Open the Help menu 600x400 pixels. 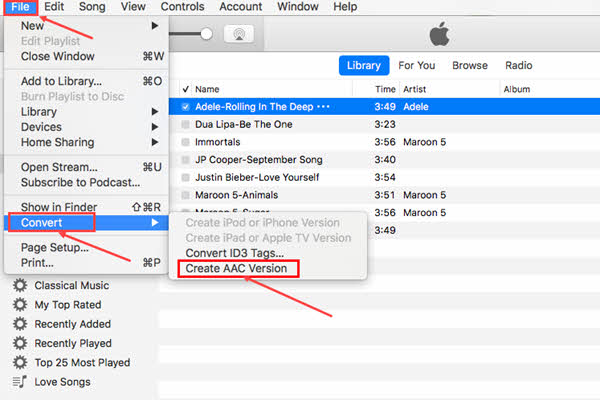pos(345,7)
